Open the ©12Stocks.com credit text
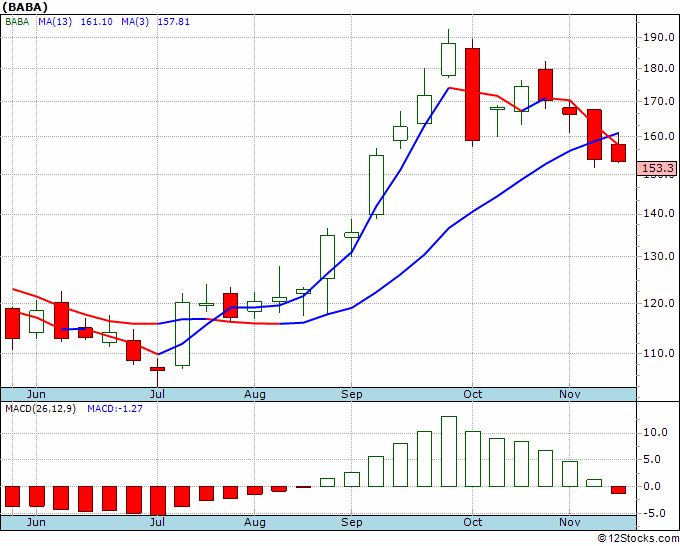 click(638, 539)
